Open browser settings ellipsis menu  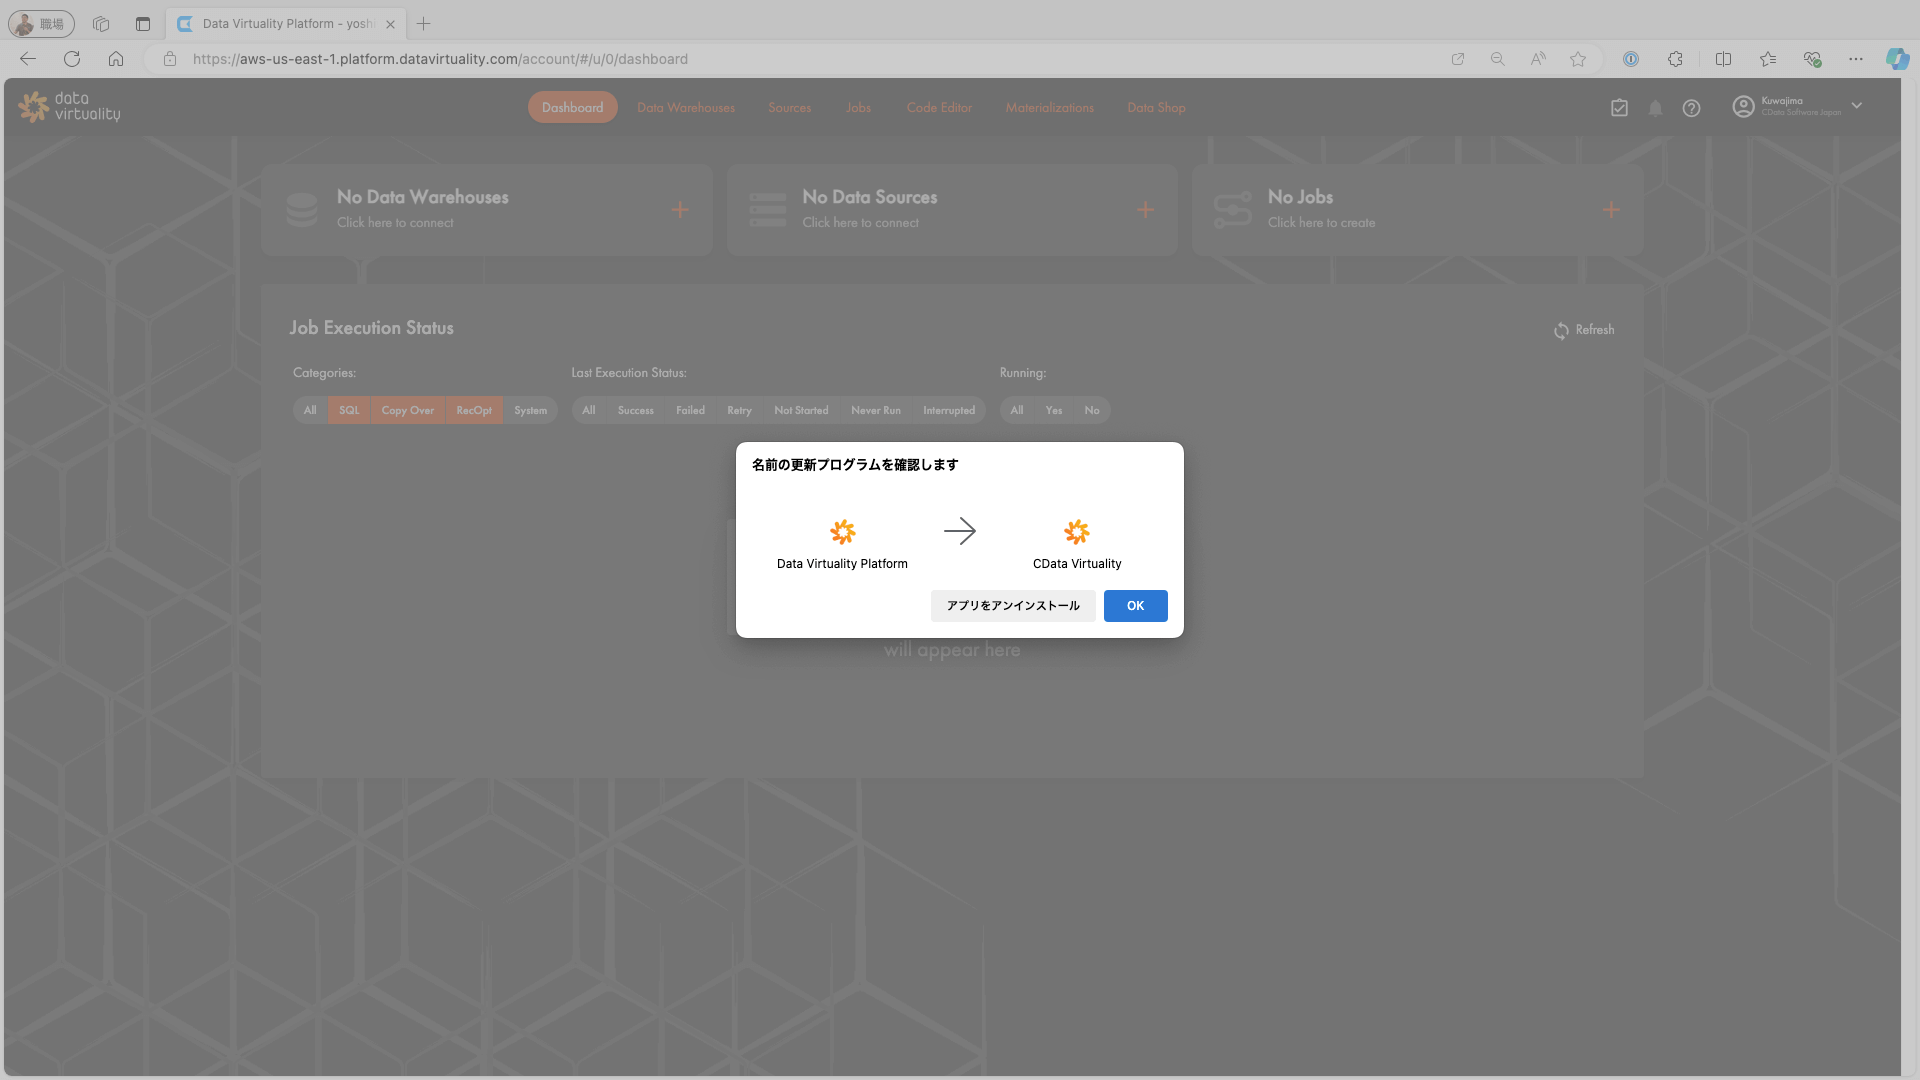(1856, 59)
